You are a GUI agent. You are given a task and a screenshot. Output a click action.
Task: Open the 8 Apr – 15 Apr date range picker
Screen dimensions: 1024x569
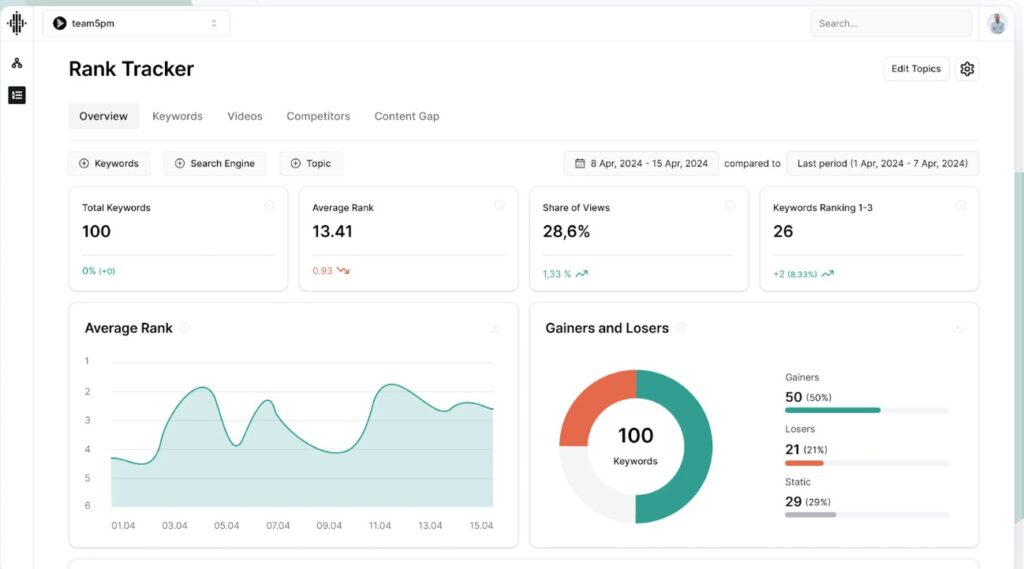coord(641,164)
